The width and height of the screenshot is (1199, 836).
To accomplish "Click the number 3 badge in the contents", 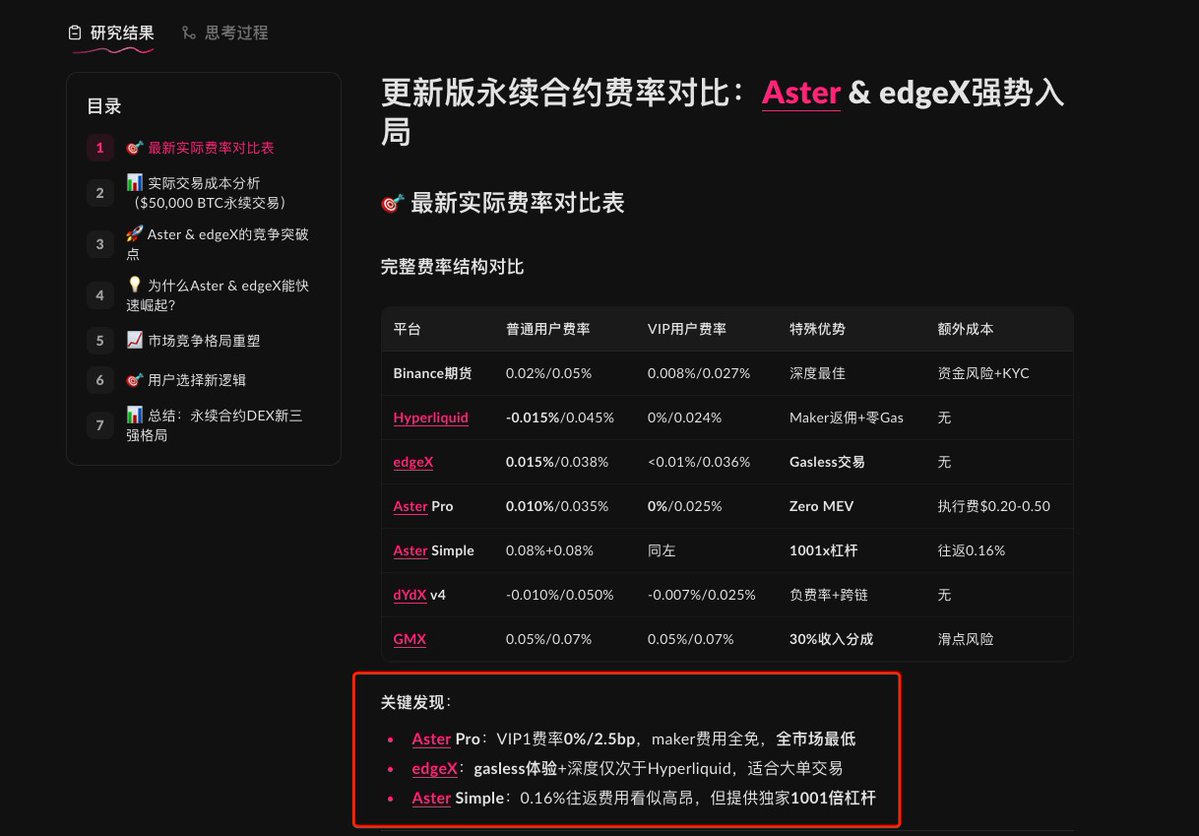I will 99,244.
